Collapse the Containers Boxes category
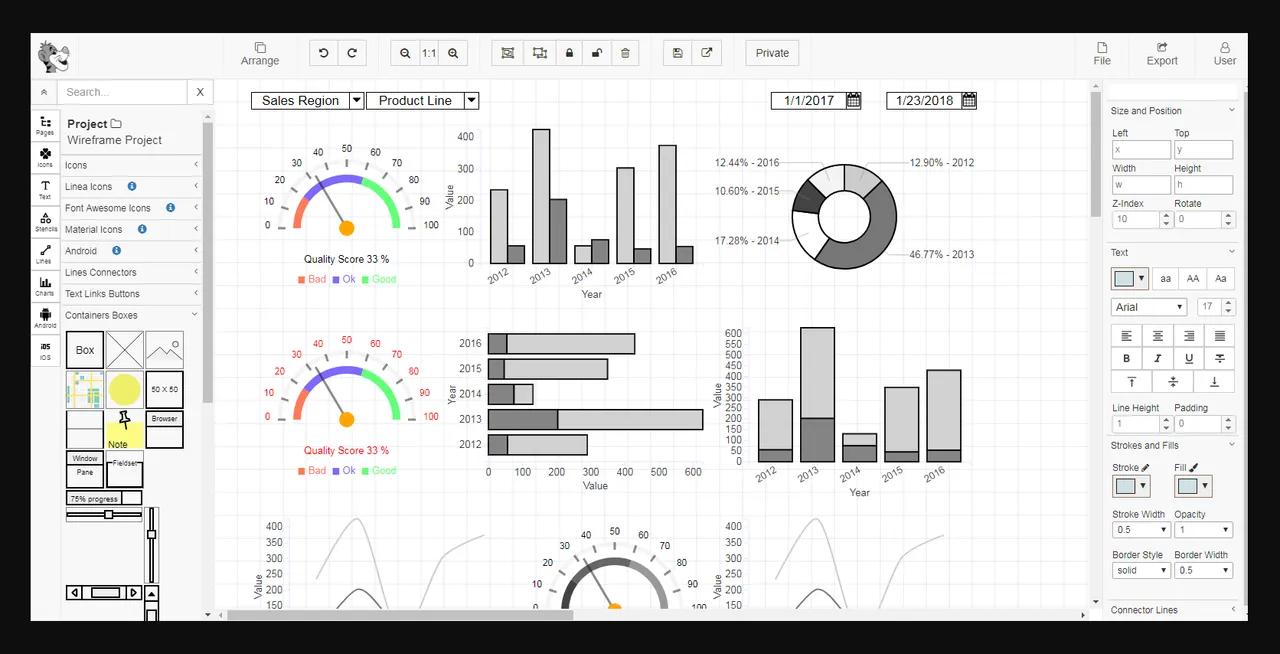Screen dimensions: 1280x654 tap(130, 315)
